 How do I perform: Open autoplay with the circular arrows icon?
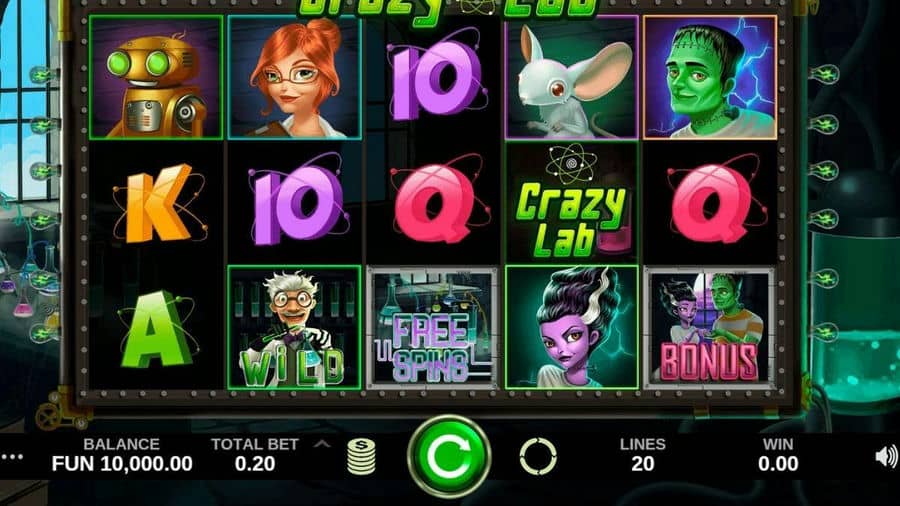point(538,457)
